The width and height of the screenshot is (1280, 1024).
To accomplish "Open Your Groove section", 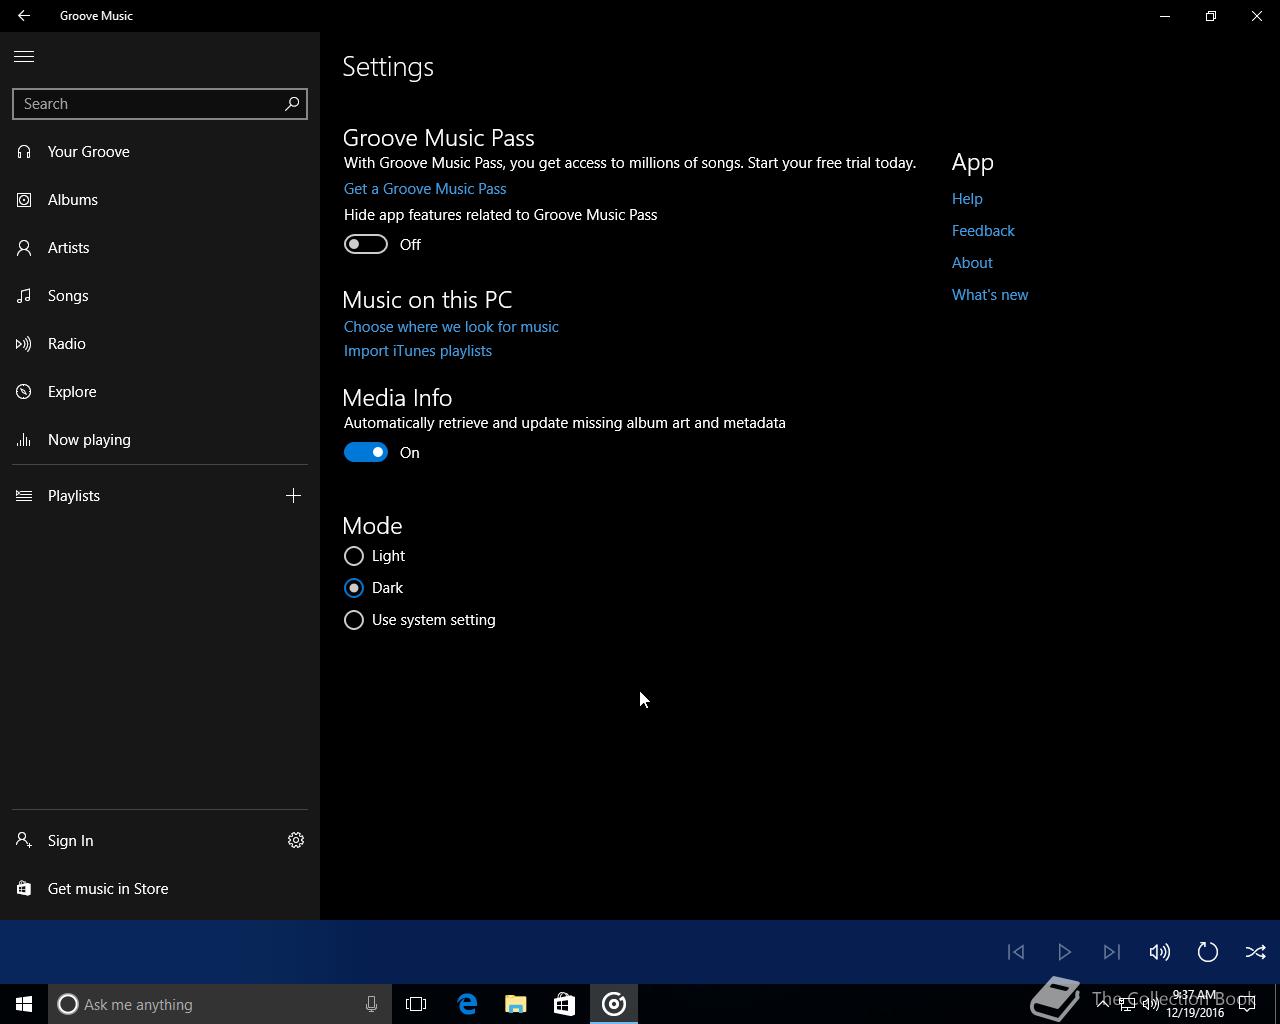I will pos(160,152).
